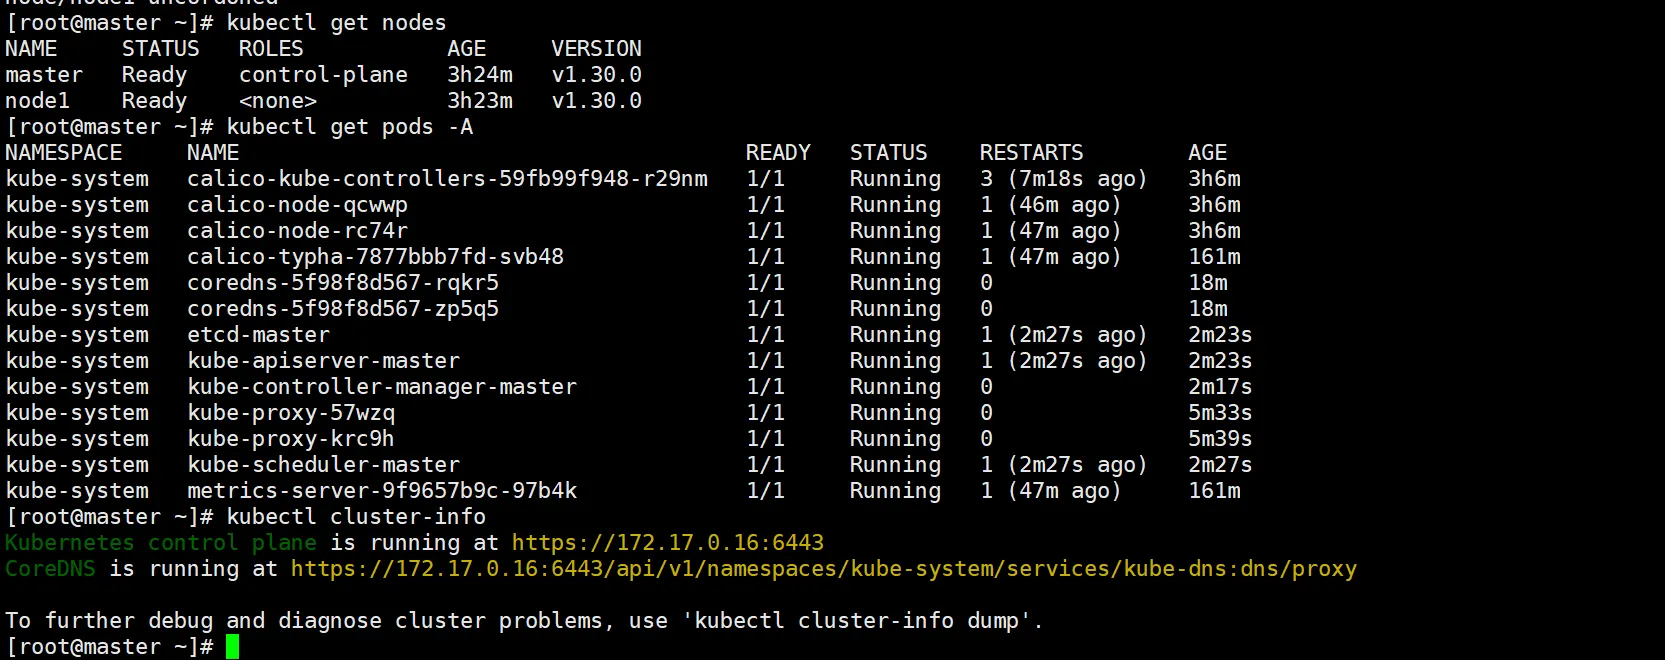Click the STATUS header in the nodes table

[161, 49]
